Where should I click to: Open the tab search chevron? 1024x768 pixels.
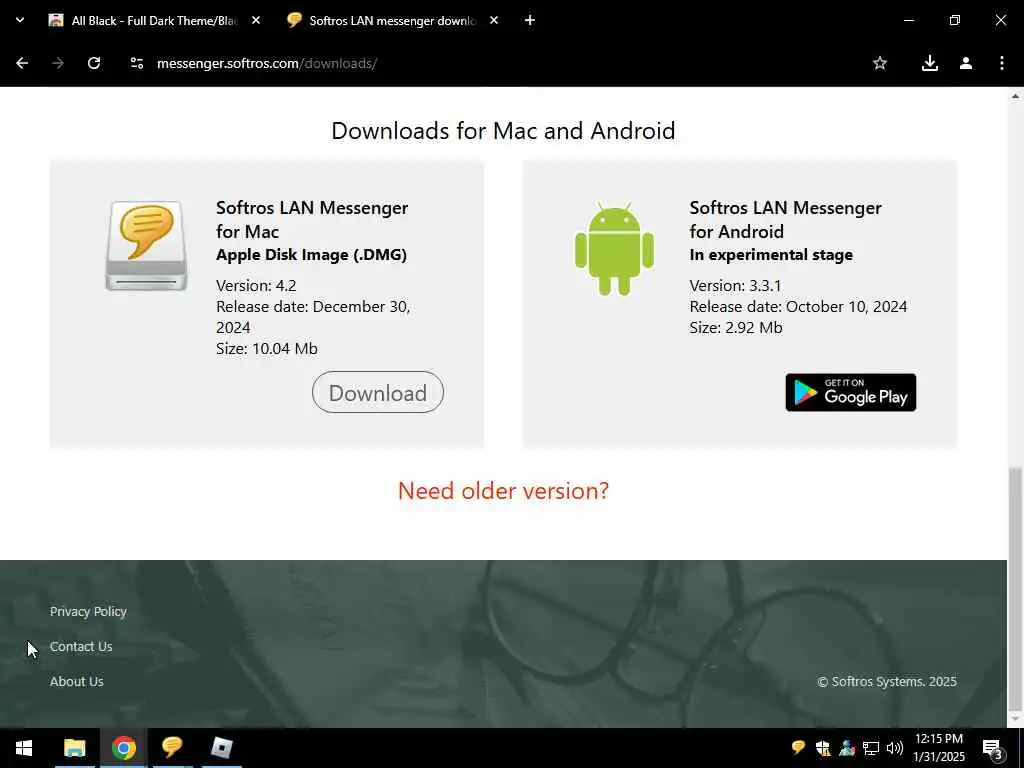[x=20, y=20]
